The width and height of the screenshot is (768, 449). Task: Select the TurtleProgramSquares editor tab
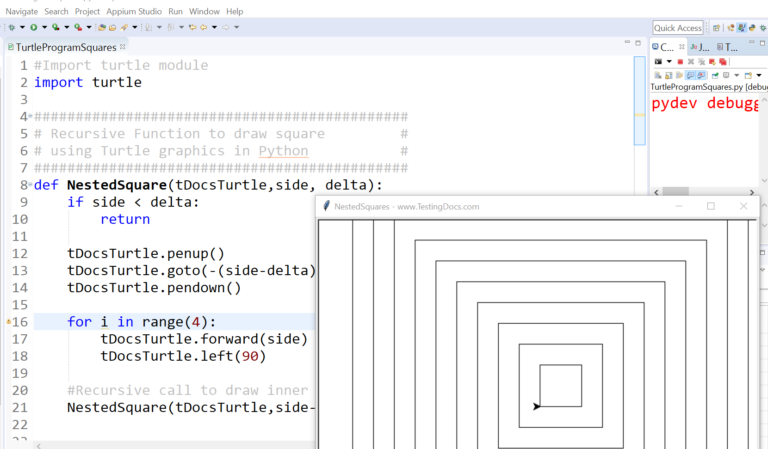[66, 47]
